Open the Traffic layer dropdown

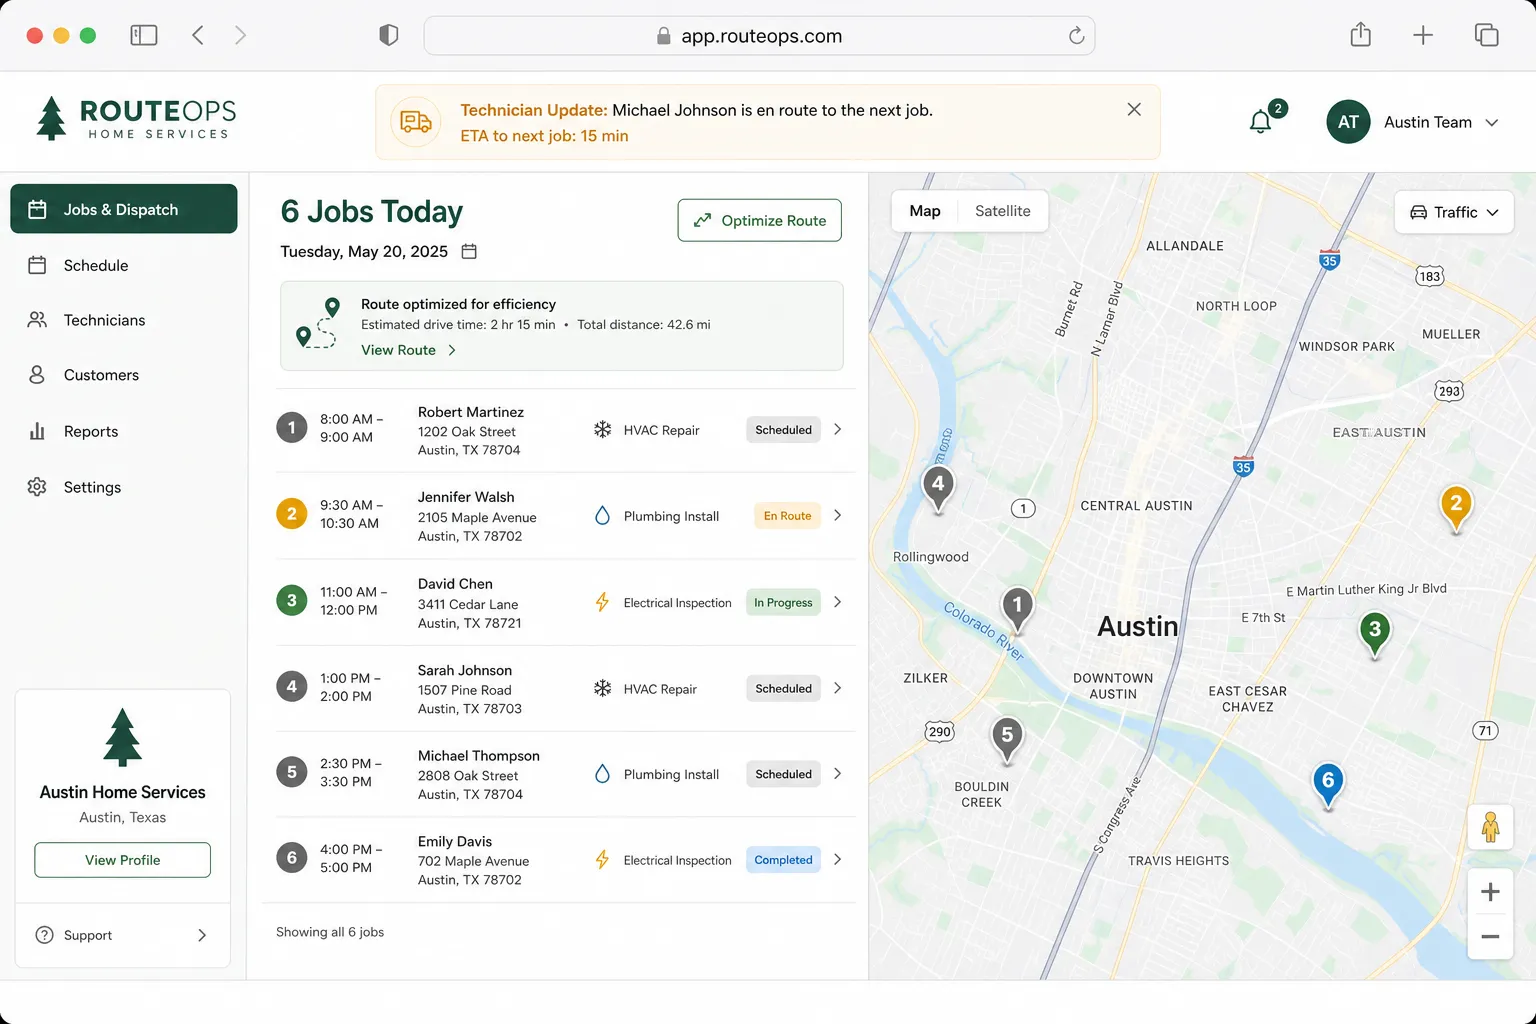pyautogui.click(x=1454, y=212)
